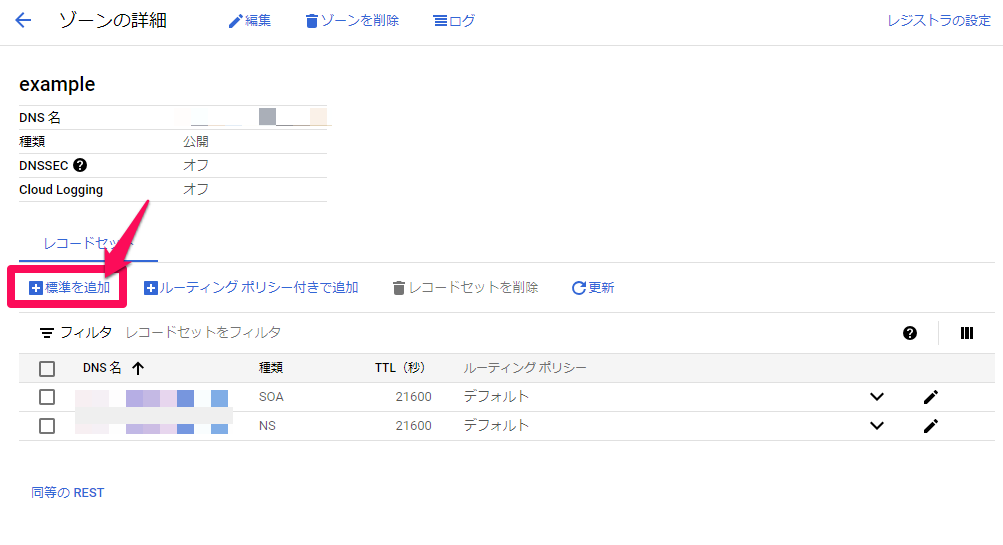
Task: Click the example zone name heading
Action: coord(57,84)
